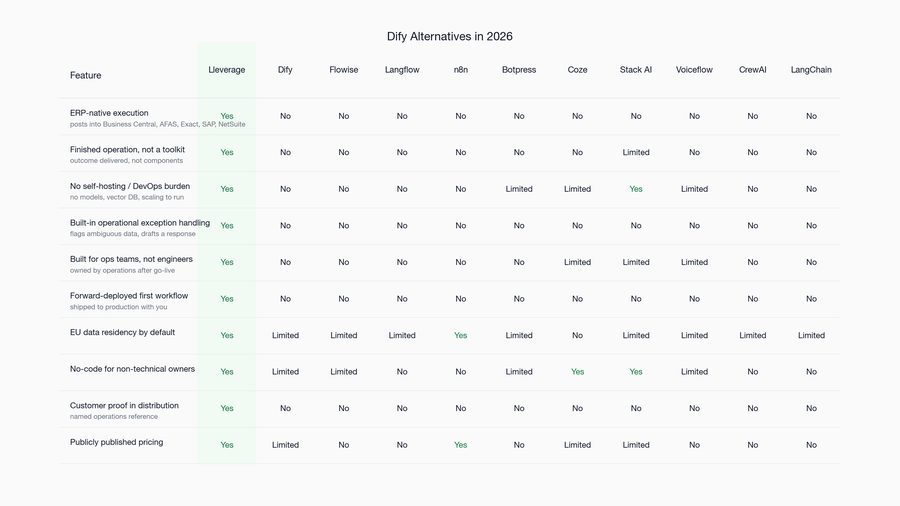
Task: Click the Forward-deployed first workflow label
Action: coord(129,295)
